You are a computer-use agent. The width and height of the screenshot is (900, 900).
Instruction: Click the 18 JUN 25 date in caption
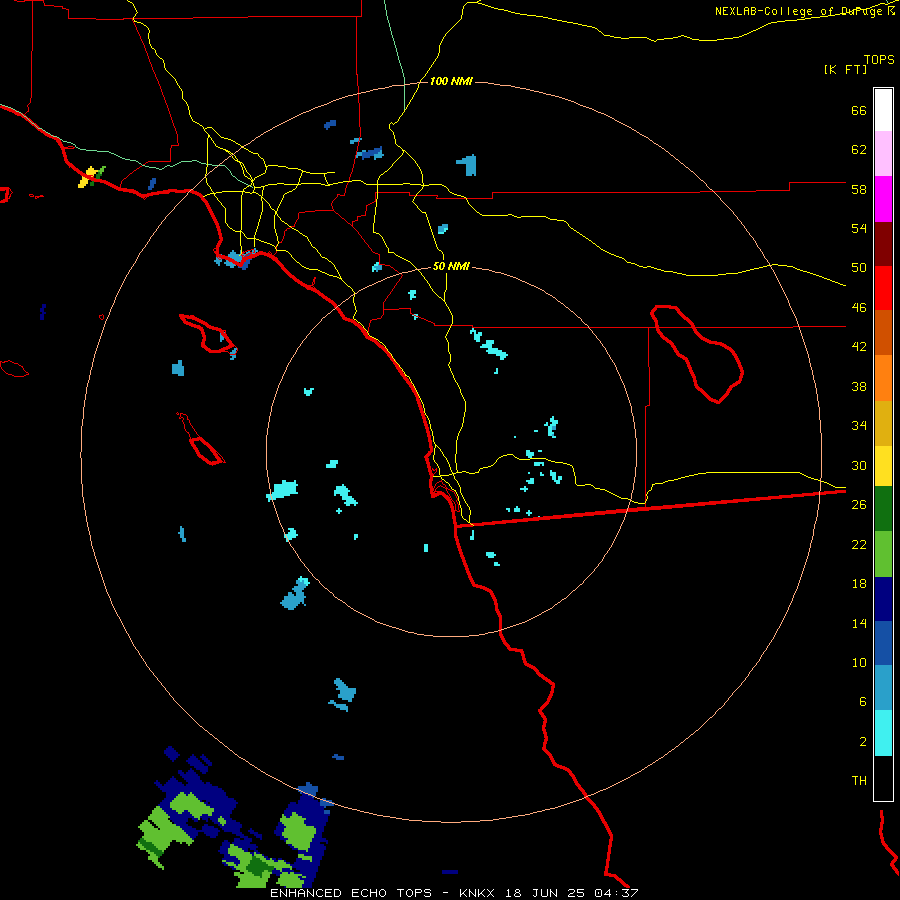[x=545, y=893]
